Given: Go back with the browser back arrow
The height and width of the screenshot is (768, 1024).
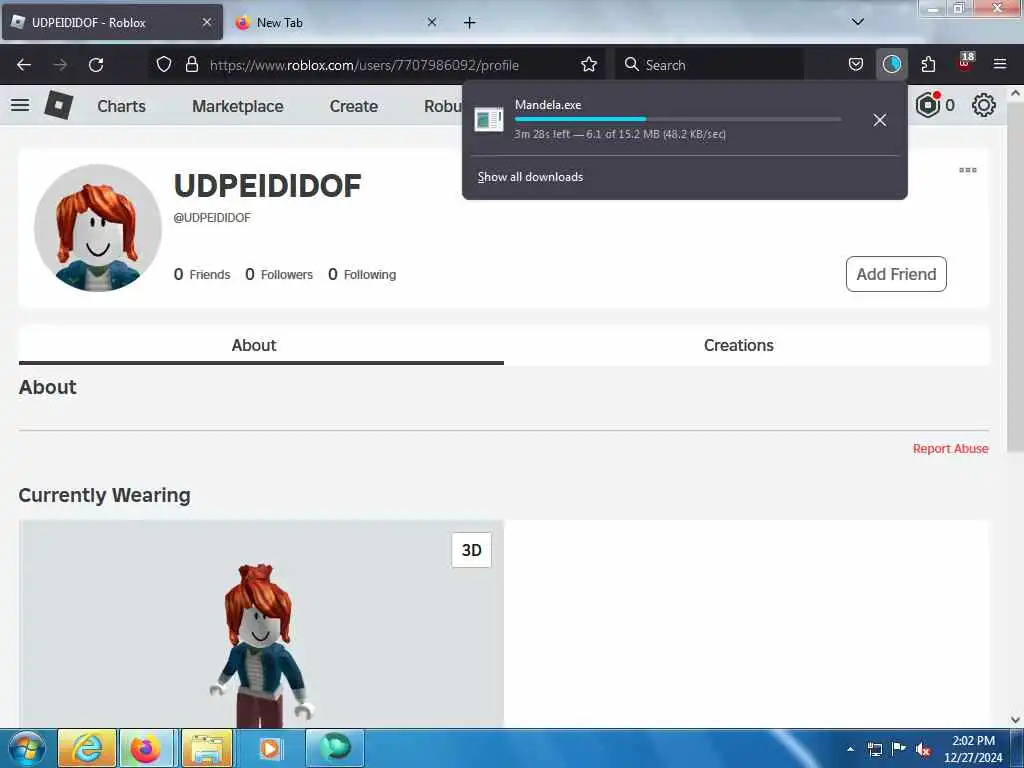Looking at the screenshot, I should click(x=24, y=65).
